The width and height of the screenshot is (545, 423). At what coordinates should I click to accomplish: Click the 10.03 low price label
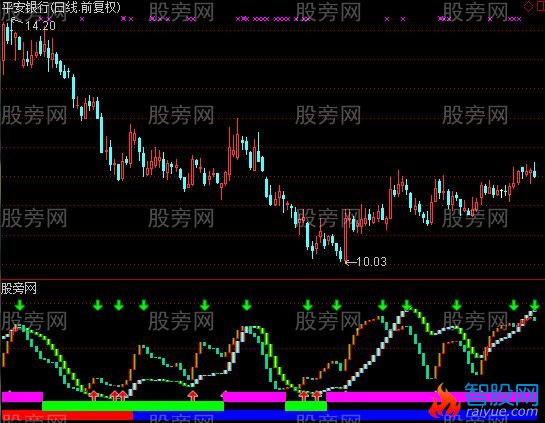(372, 261)
